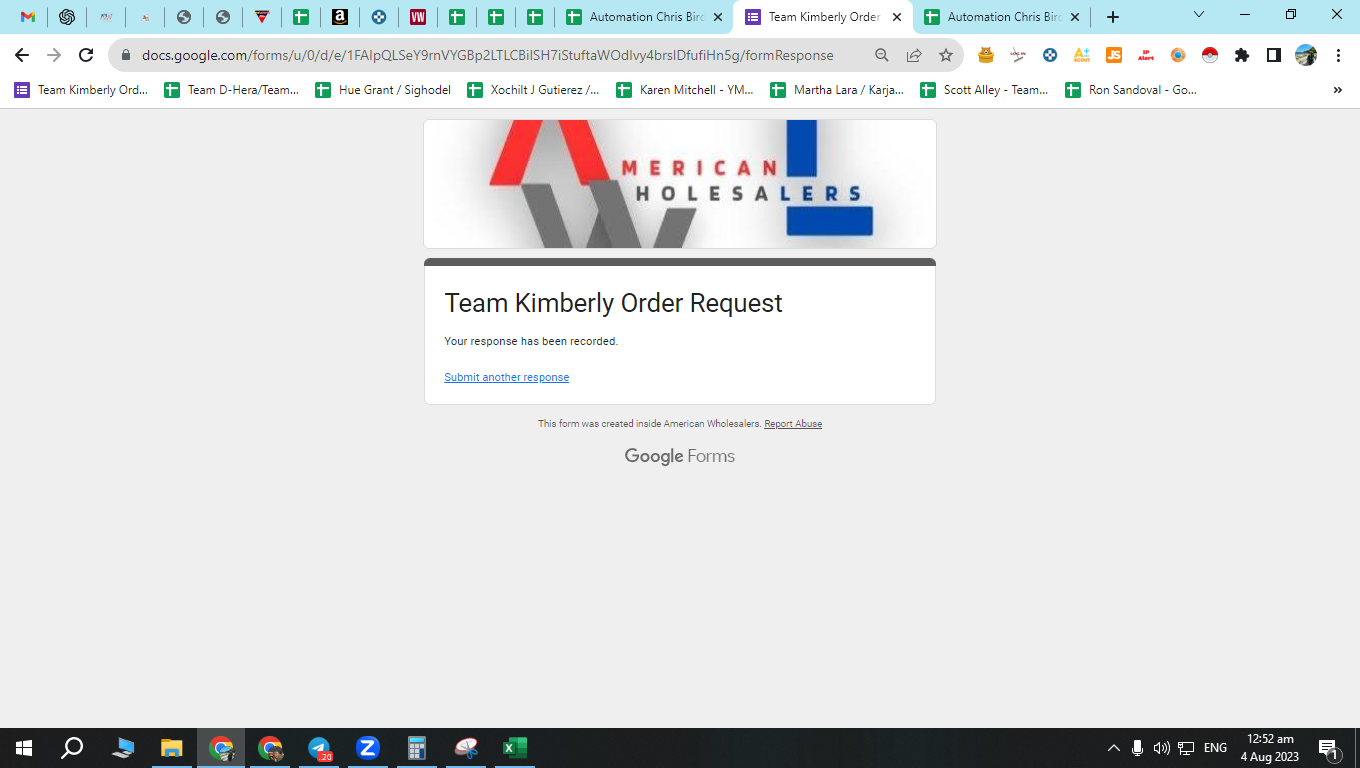This screenshot has height=768, width=1360.
Task: Open the A+ Scout extension
Action: point(1082,56)
